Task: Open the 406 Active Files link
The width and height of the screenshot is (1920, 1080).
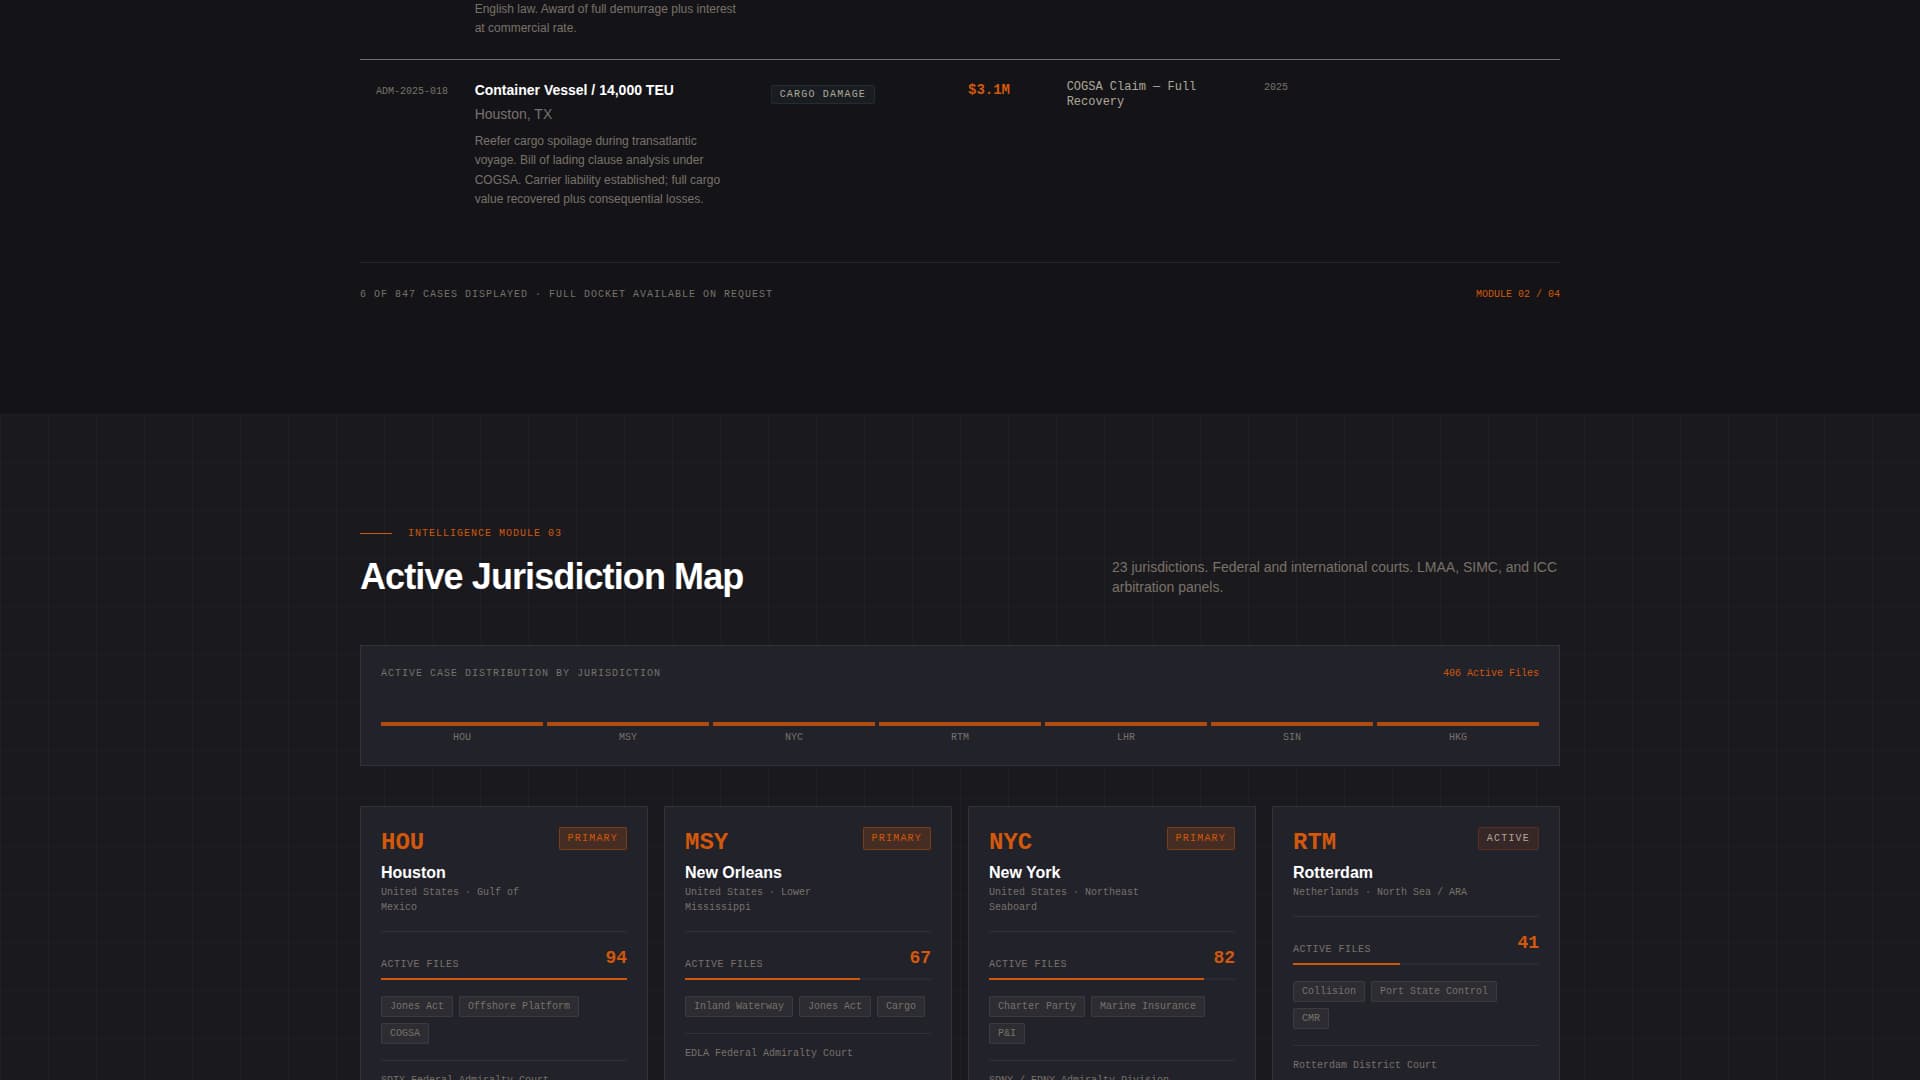Action: 1489,672
